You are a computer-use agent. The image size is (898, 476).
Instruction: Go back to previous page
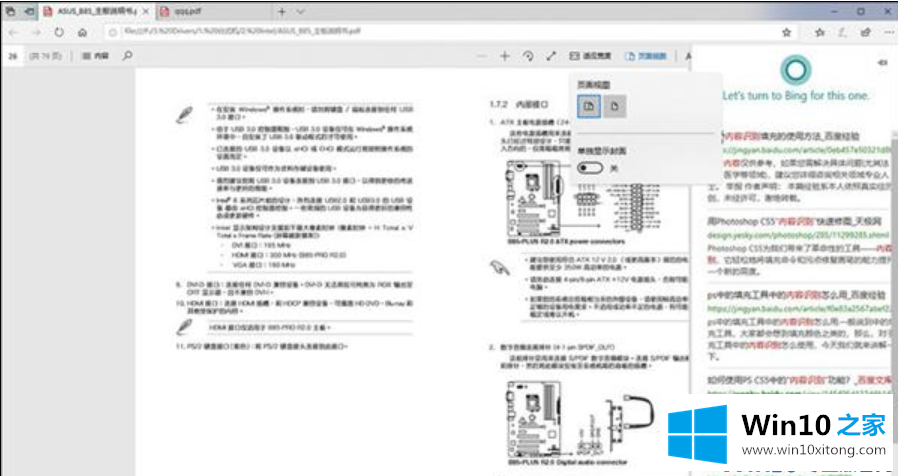click(13, 32)
